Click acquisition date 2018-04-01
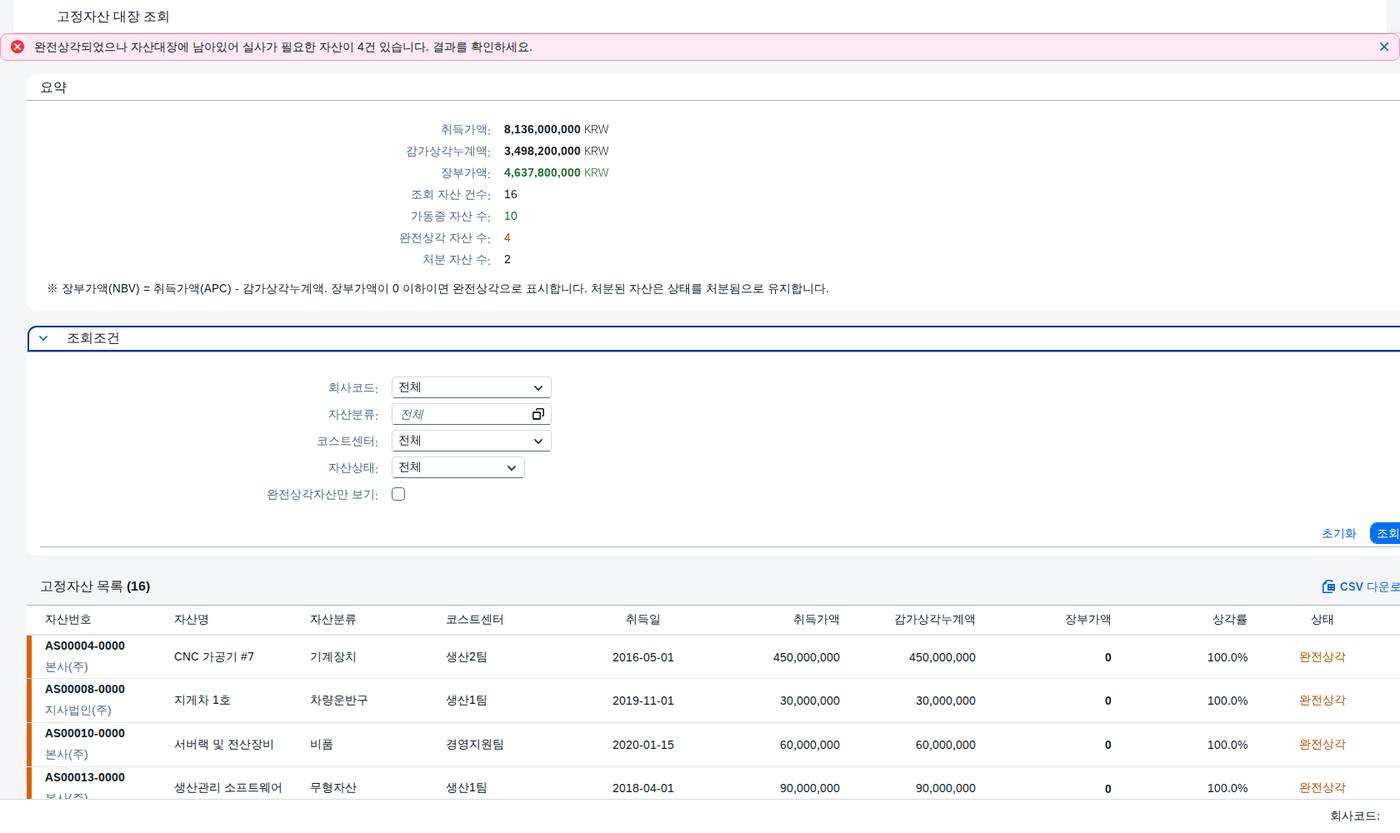 coord(643,788)
